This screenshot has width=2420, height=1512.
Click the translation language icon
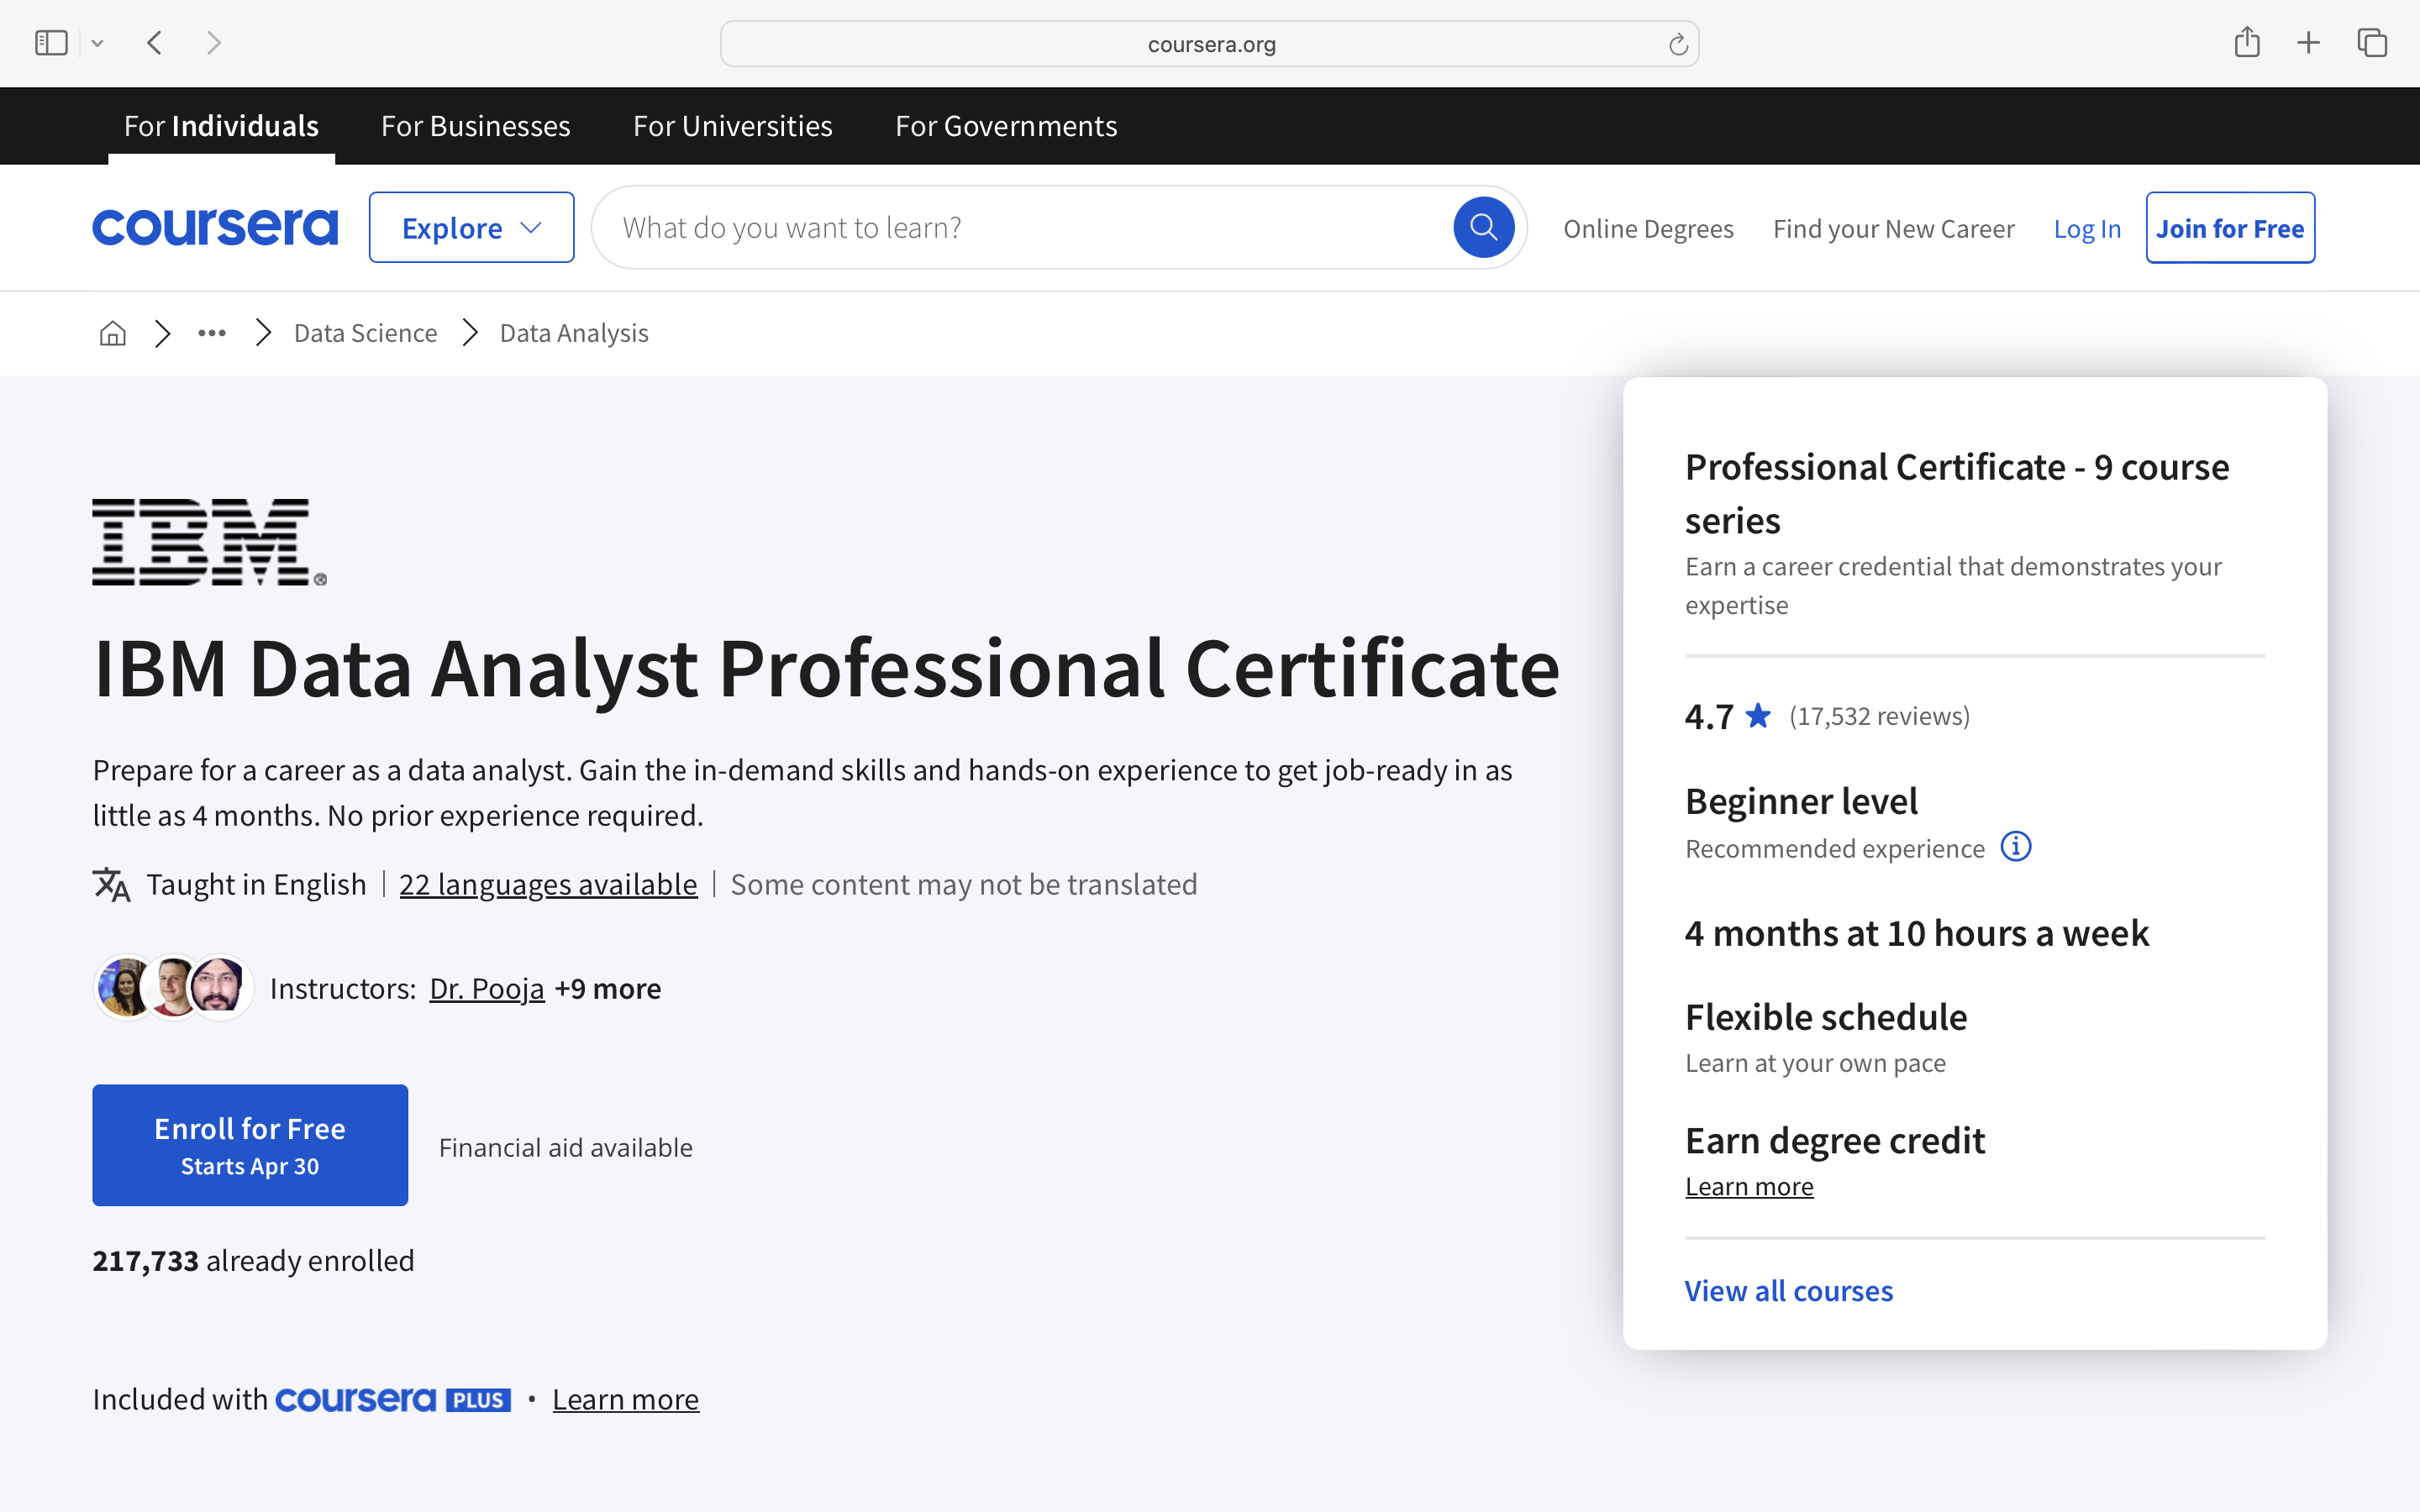pyautogui.click(x=111, y=885)
